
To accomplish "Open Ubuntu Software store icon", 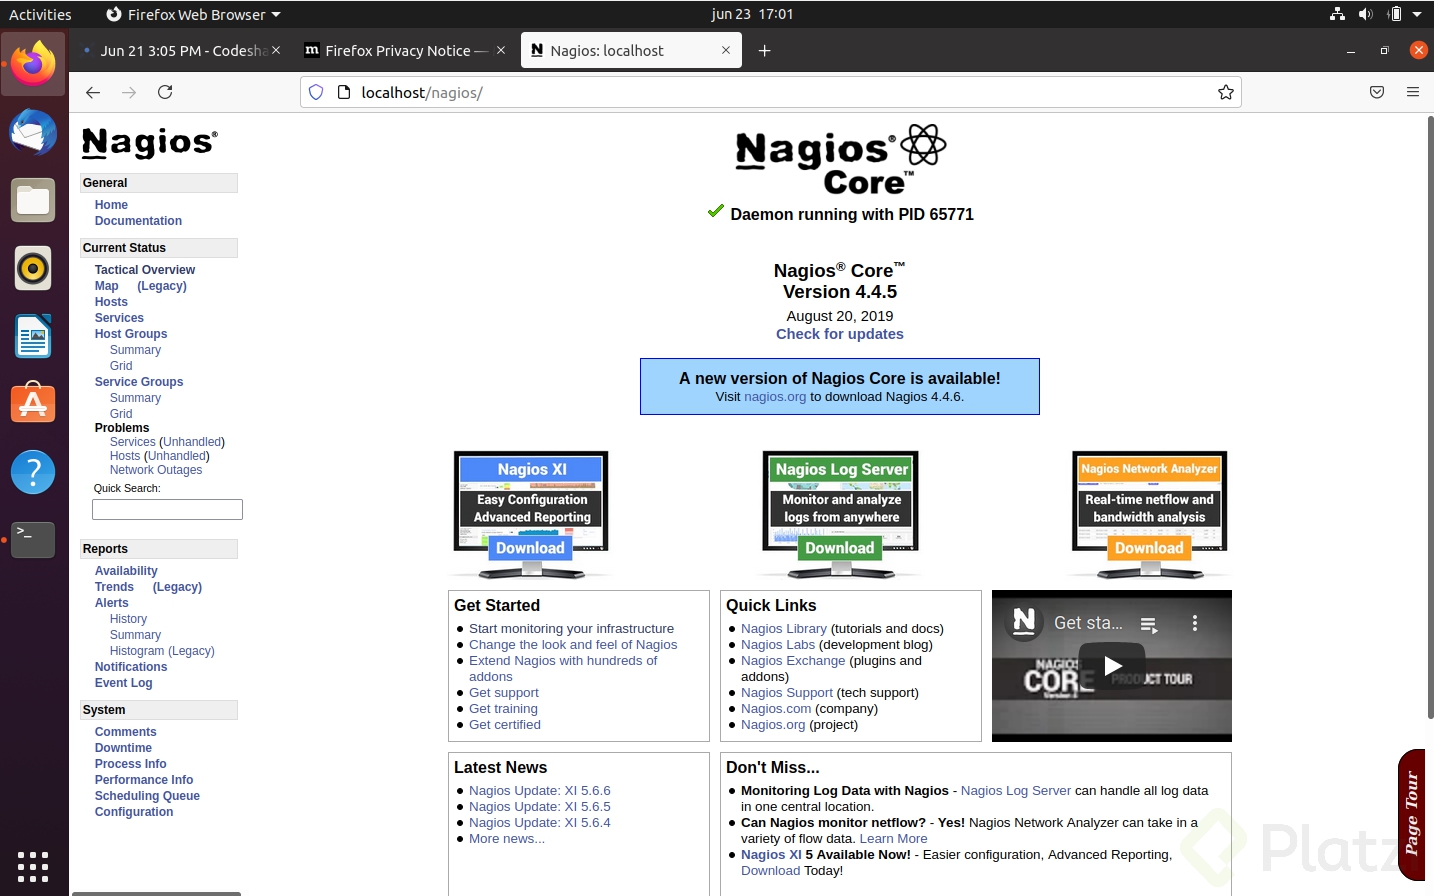I will point(33,403).
